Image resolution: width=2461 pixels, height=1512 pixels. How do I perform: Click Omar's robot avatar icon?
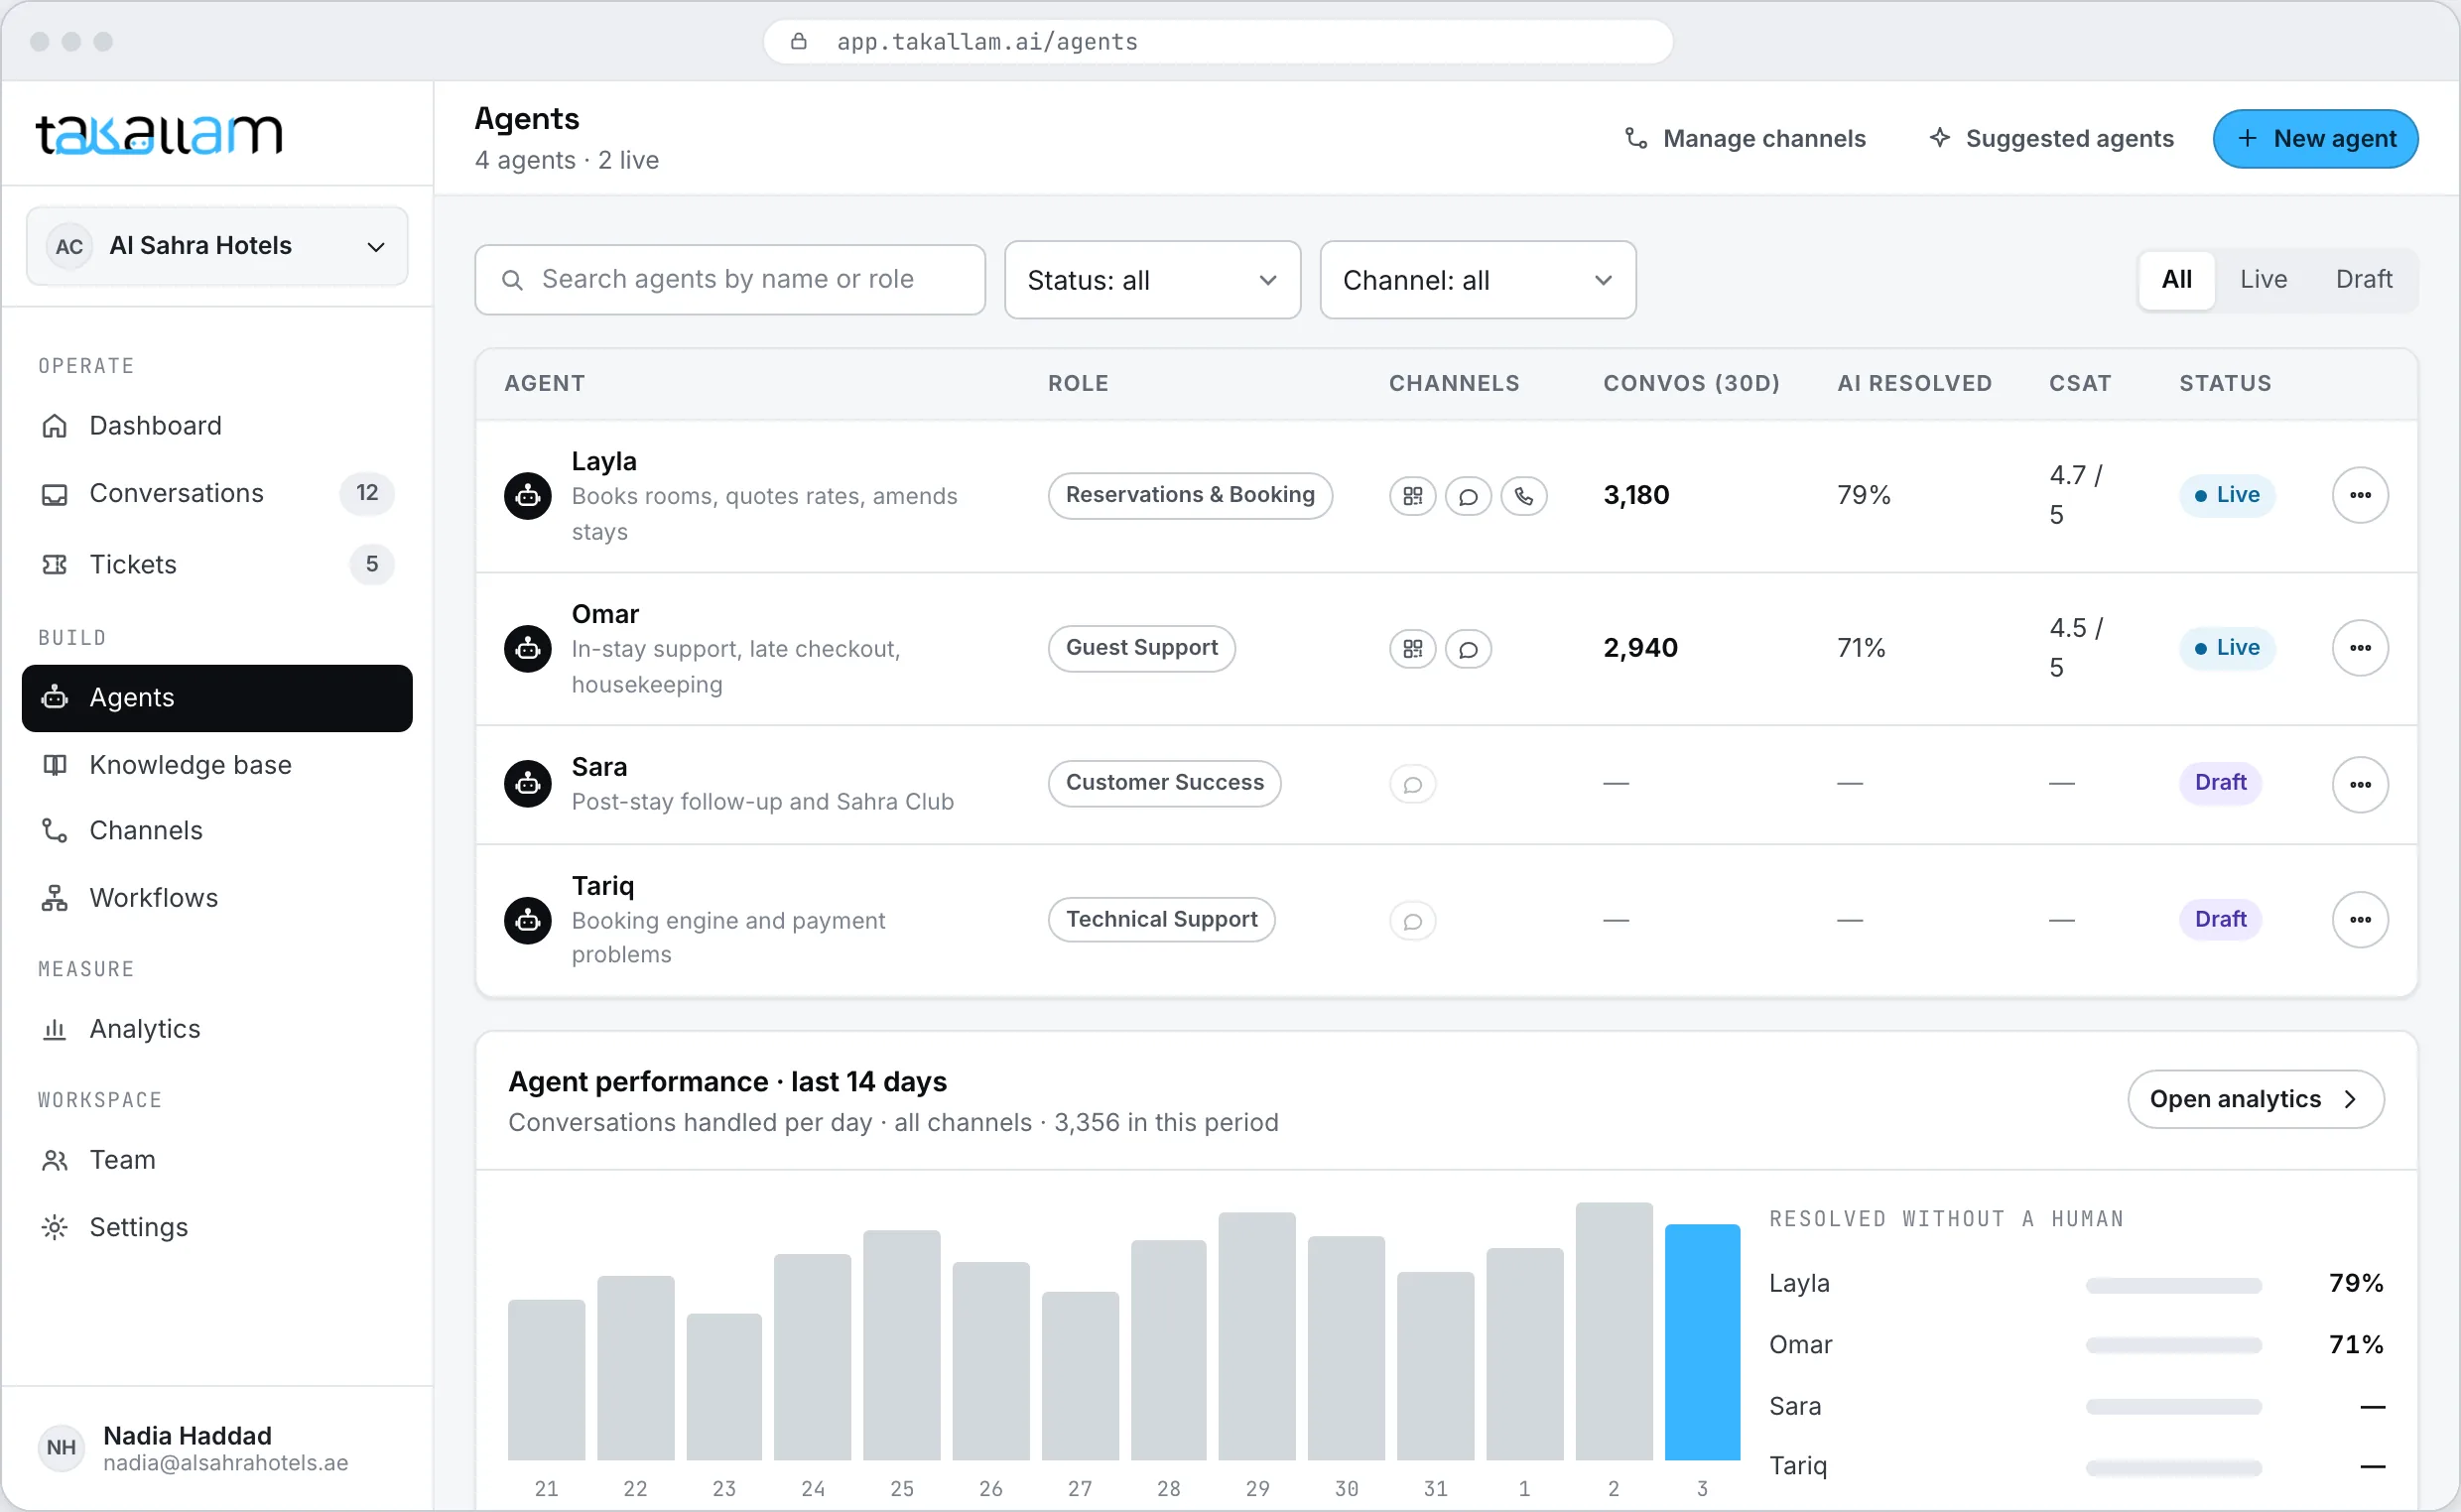point(528,649)
